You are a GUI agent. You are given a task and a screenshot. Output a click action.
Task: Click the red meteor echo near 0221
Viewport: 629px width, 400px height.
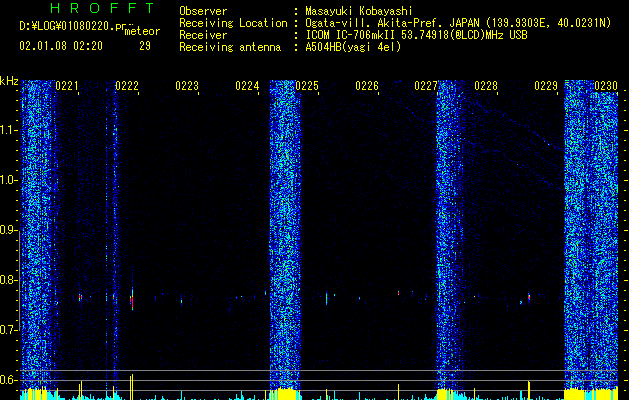tap(80, 297)
